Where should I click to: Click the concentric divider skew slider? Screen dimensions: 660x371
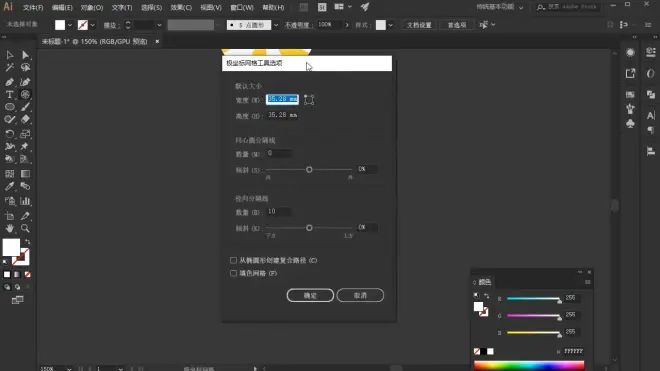pos(309,170)
